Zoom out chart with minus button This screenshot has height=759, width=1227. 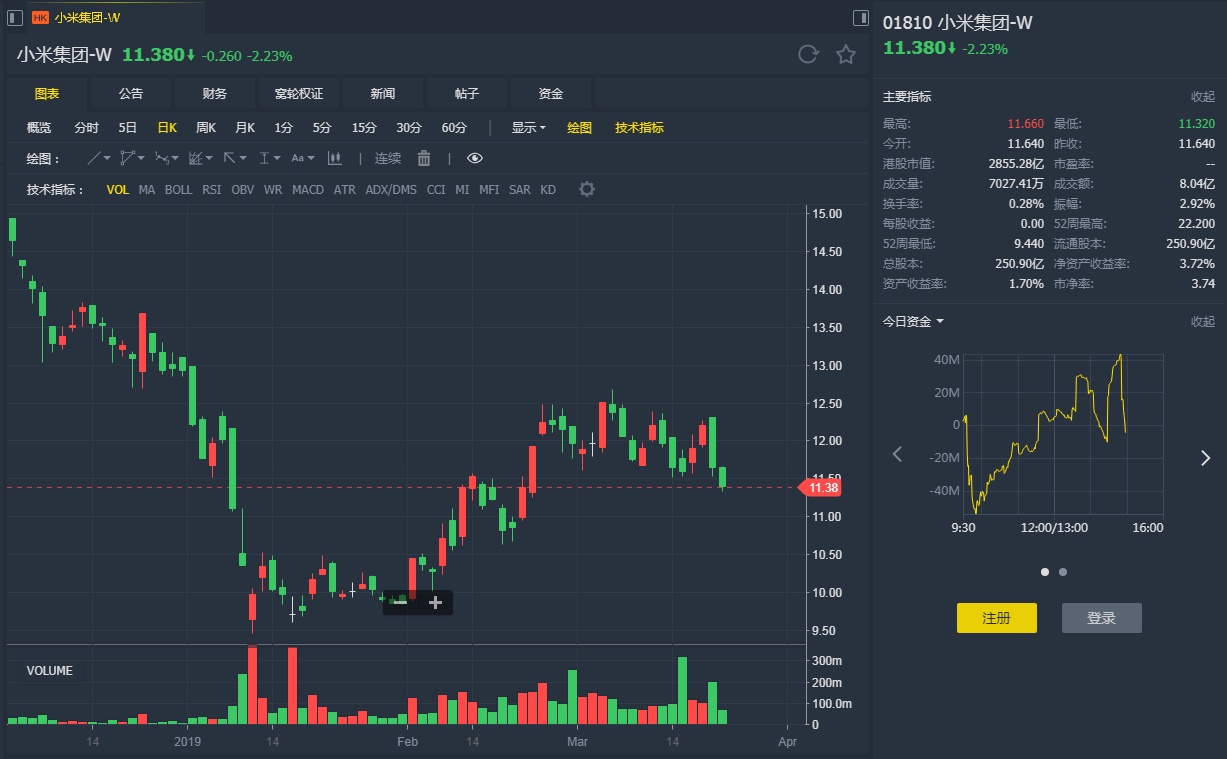tap(401, 602)
